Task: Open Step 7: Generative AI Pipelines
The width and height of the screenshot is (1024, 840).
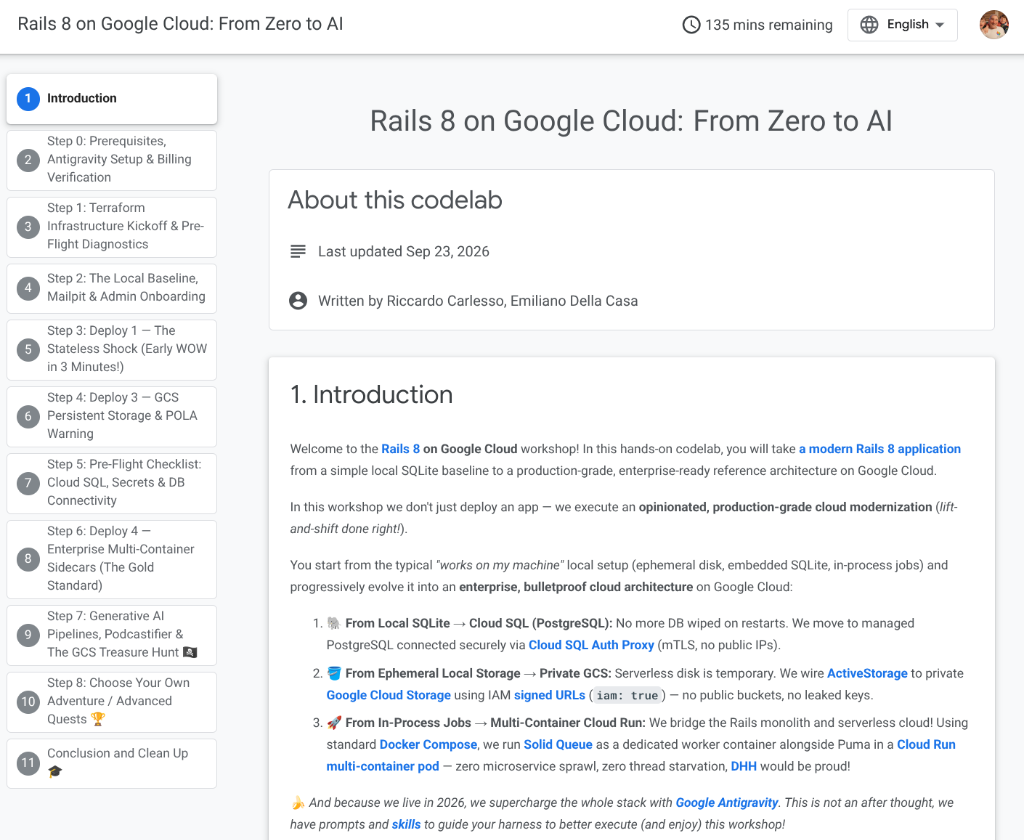Action: (112, 634)
